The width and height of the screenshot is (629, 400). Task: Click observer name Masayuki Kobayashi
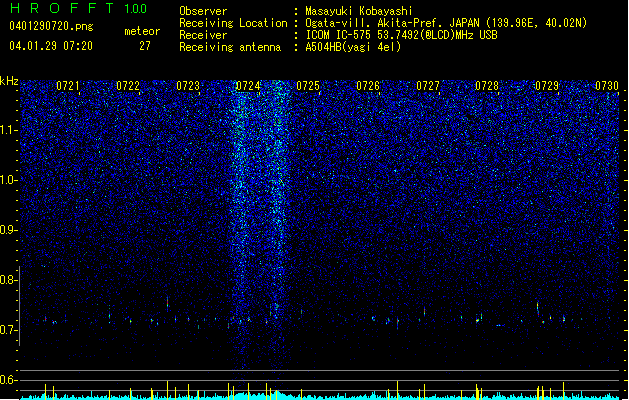click(x=359, y=11)
